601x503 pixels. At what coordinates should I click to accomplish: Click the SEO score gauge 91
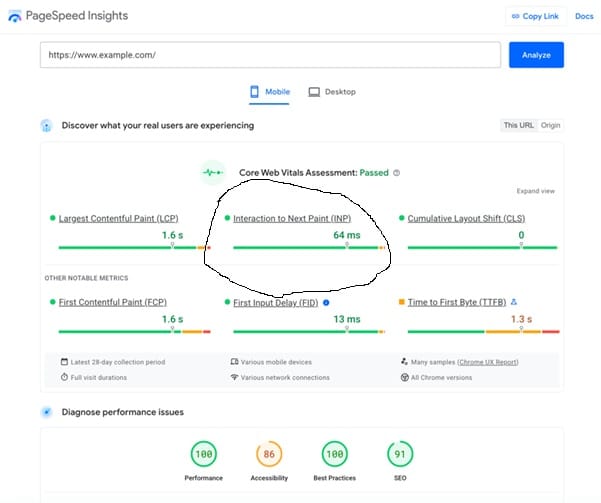tap(400, 454)
